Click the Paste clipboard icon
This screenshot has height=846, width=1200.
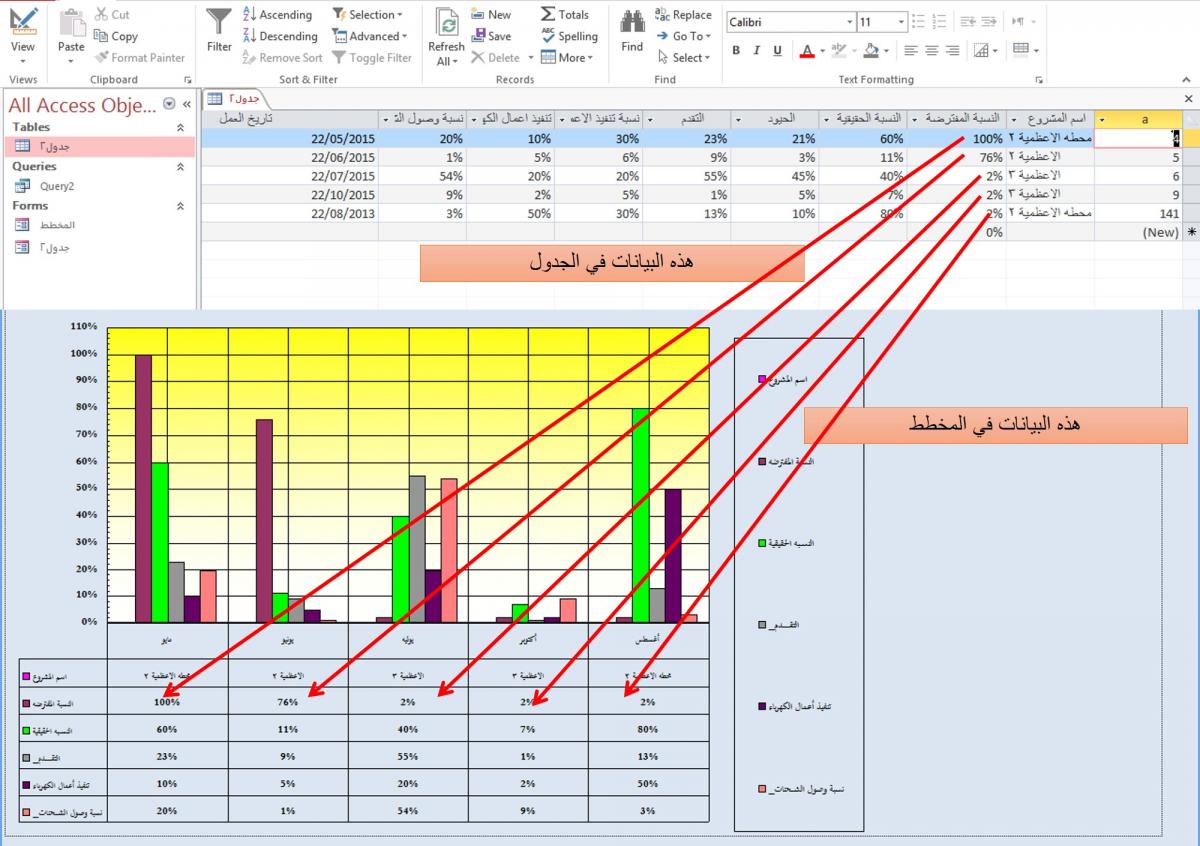pyautogui.click(x=71, y=22)
